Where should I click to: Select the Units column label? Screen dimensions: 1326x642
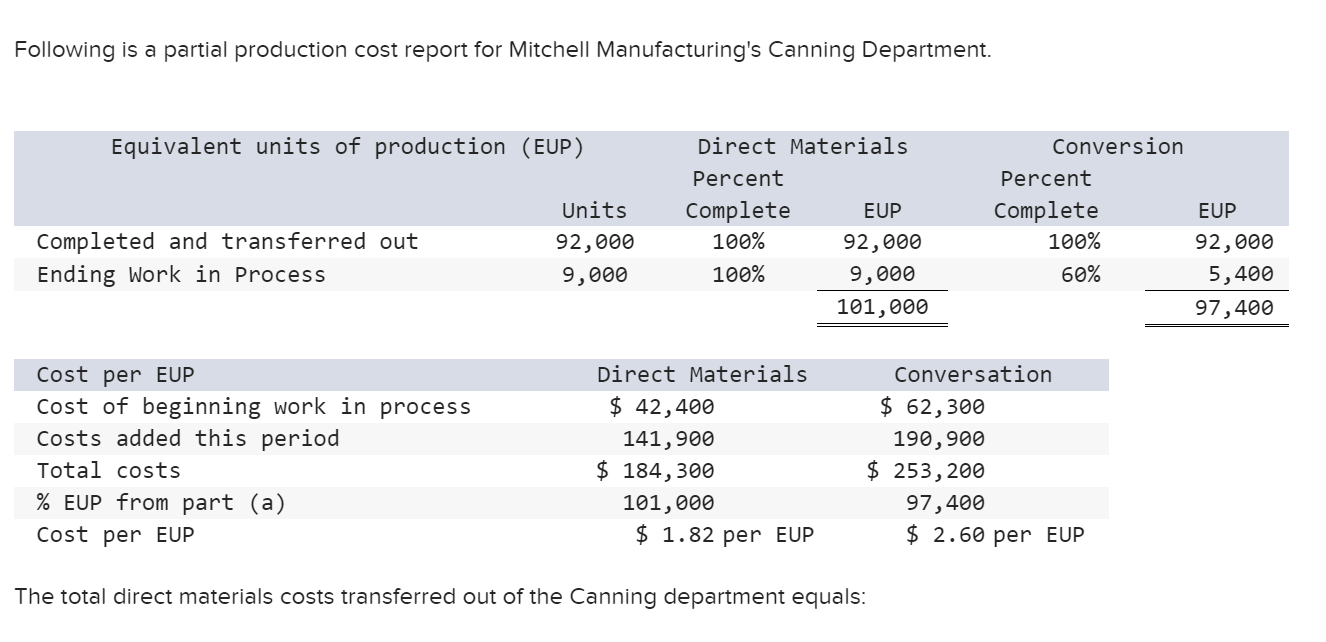(593, 210)
